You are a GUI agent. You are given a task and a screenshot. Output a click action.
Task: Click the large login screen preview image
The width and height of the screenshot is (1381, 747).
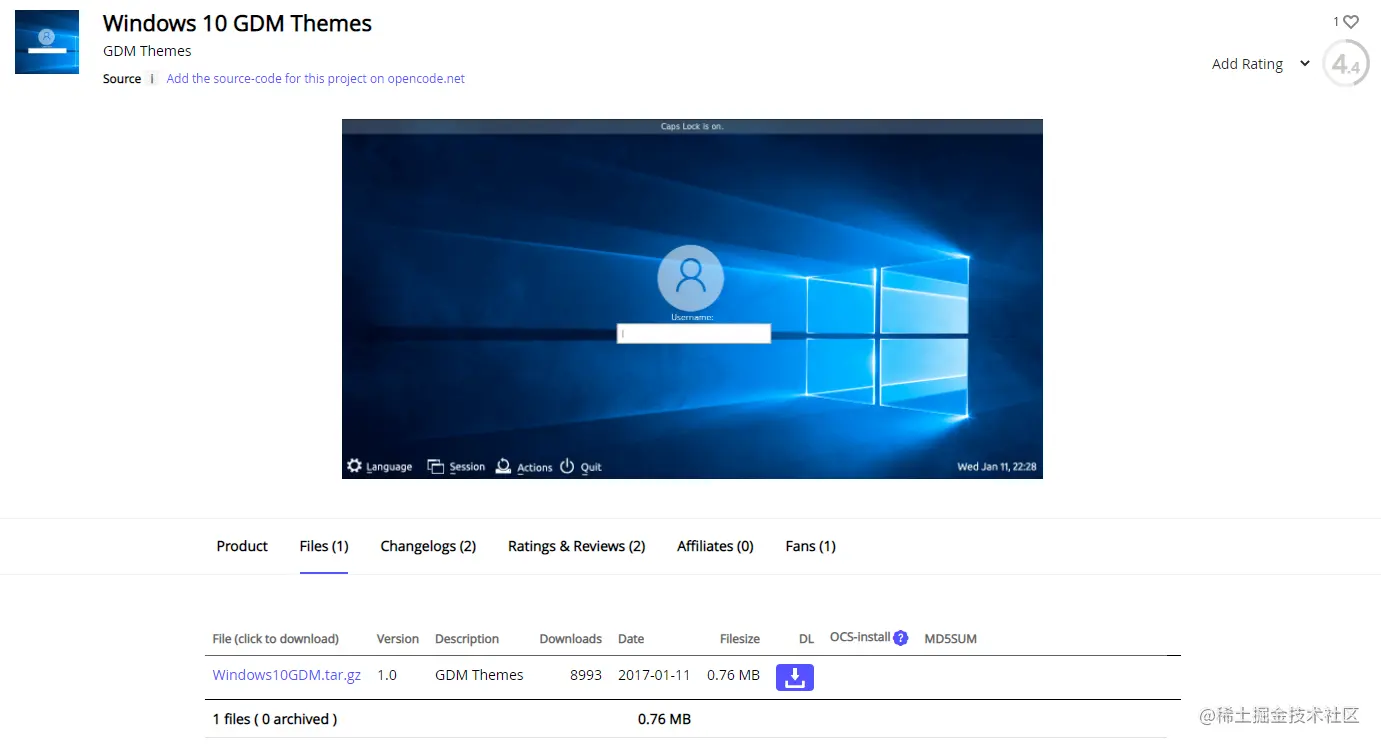[x=692, y=299]
